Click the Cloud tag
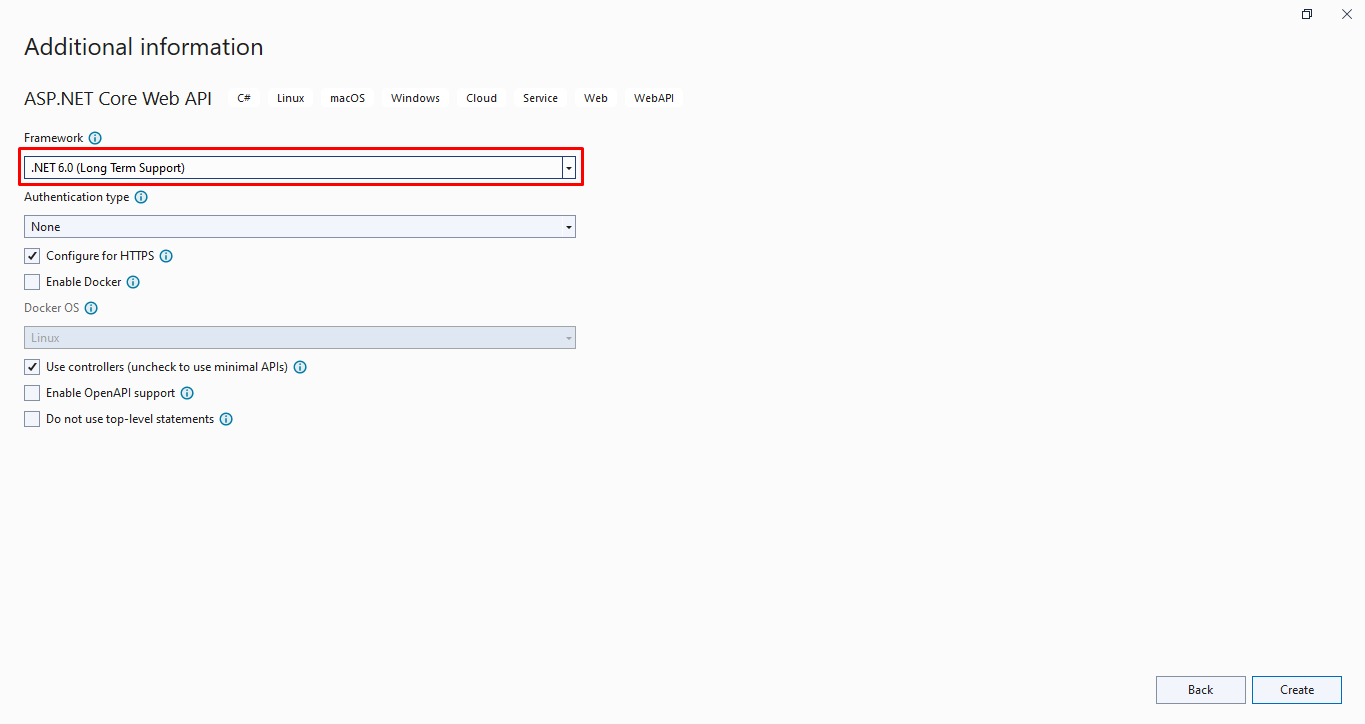 pyautogui.click(x=481, y=98)
